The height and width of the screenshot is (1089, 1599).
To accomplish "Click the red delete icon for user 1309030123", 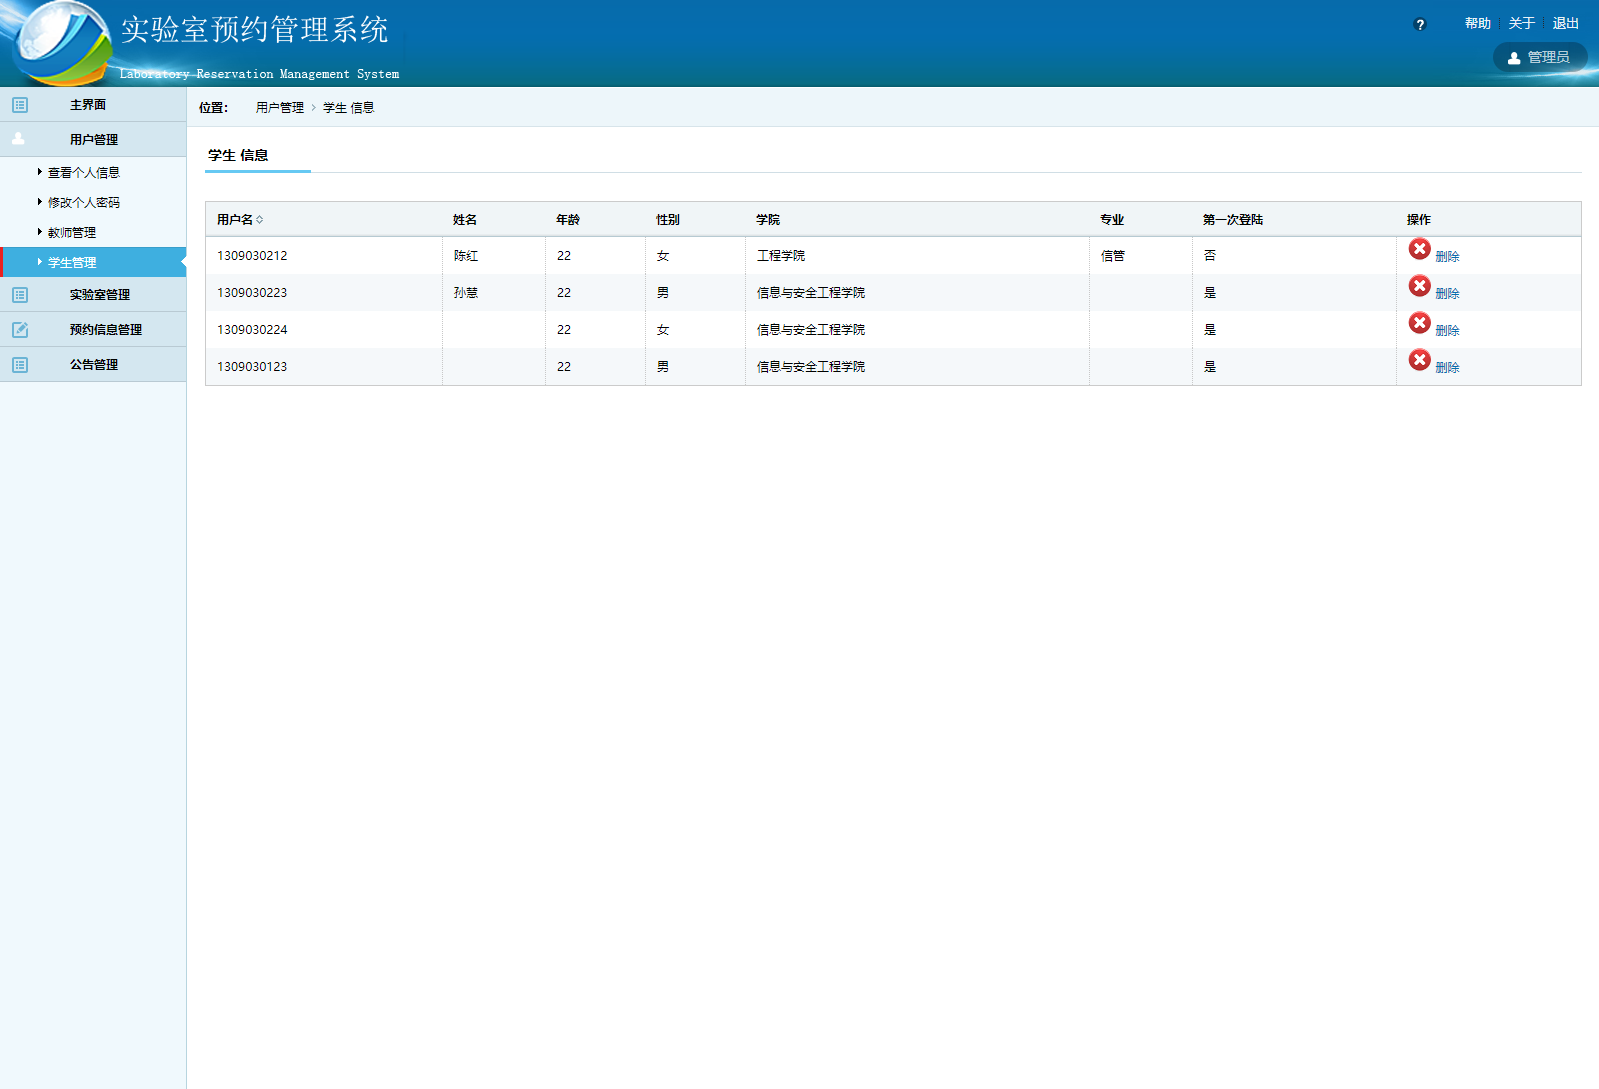I will [1419, 360].
